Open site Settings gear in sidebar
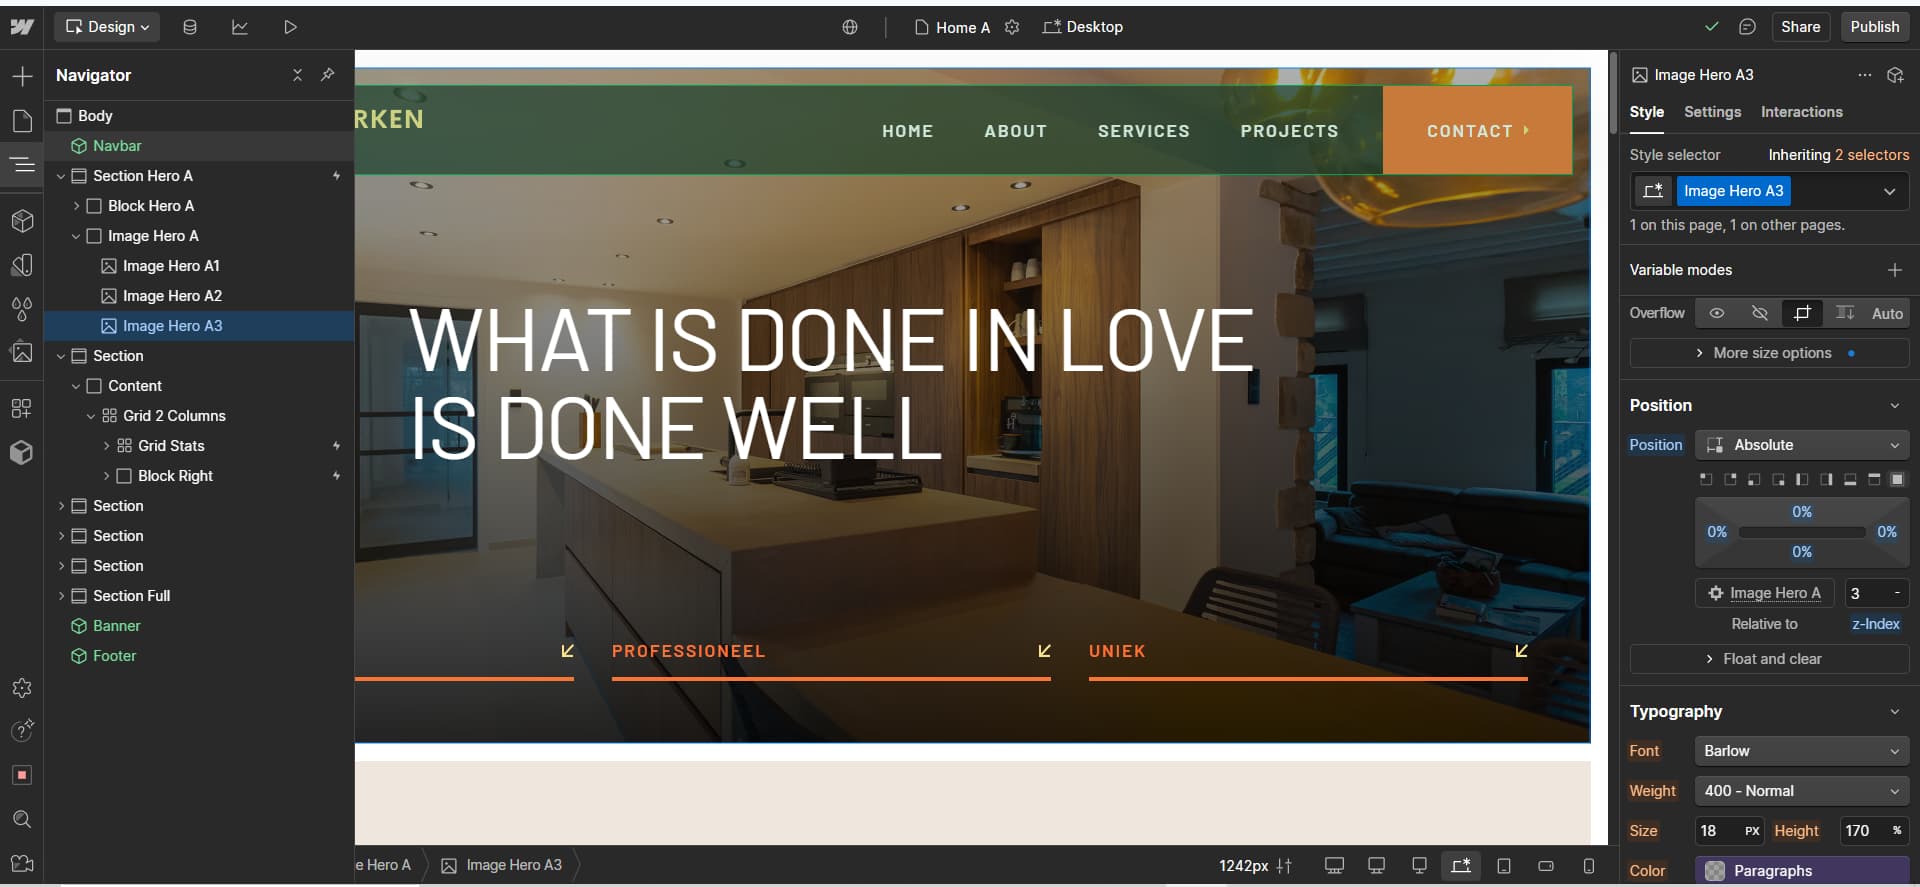This screenshot has width=1920, height=887. pyautogui.click(x=22, y=688)
